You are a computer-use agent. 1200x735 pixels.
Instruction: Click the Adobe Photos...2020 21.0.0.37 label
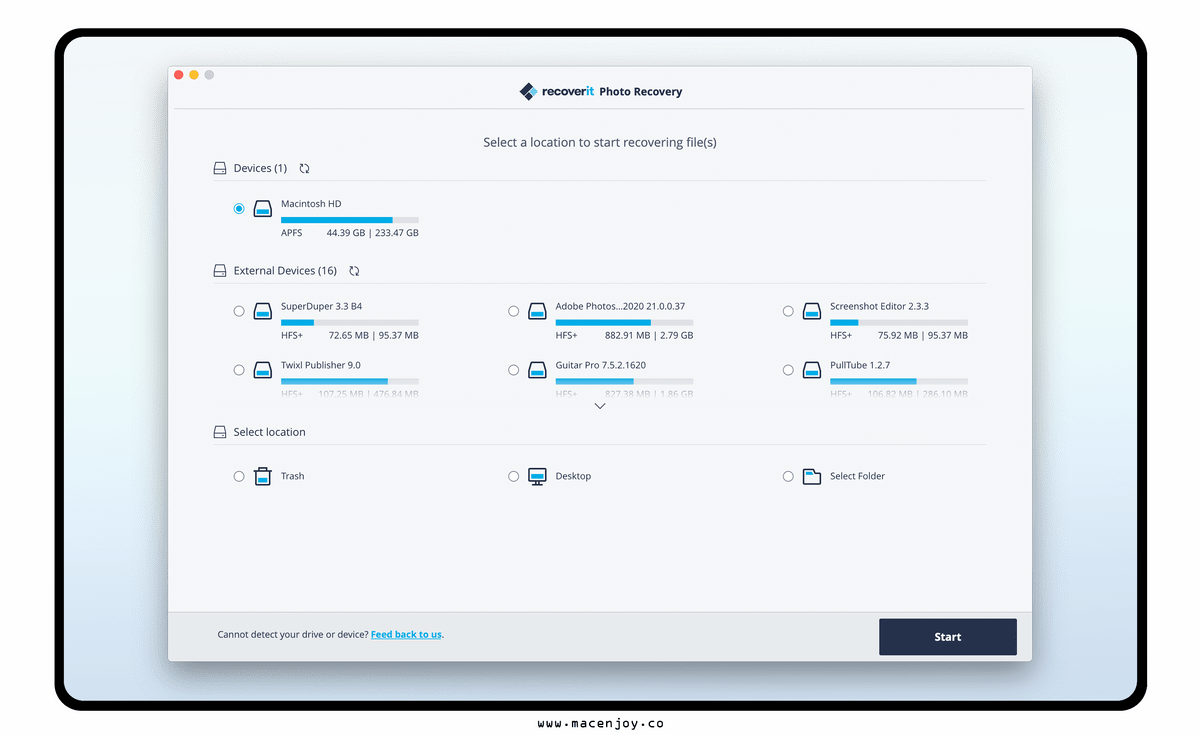pyautogui.click(x=620, y=306)
